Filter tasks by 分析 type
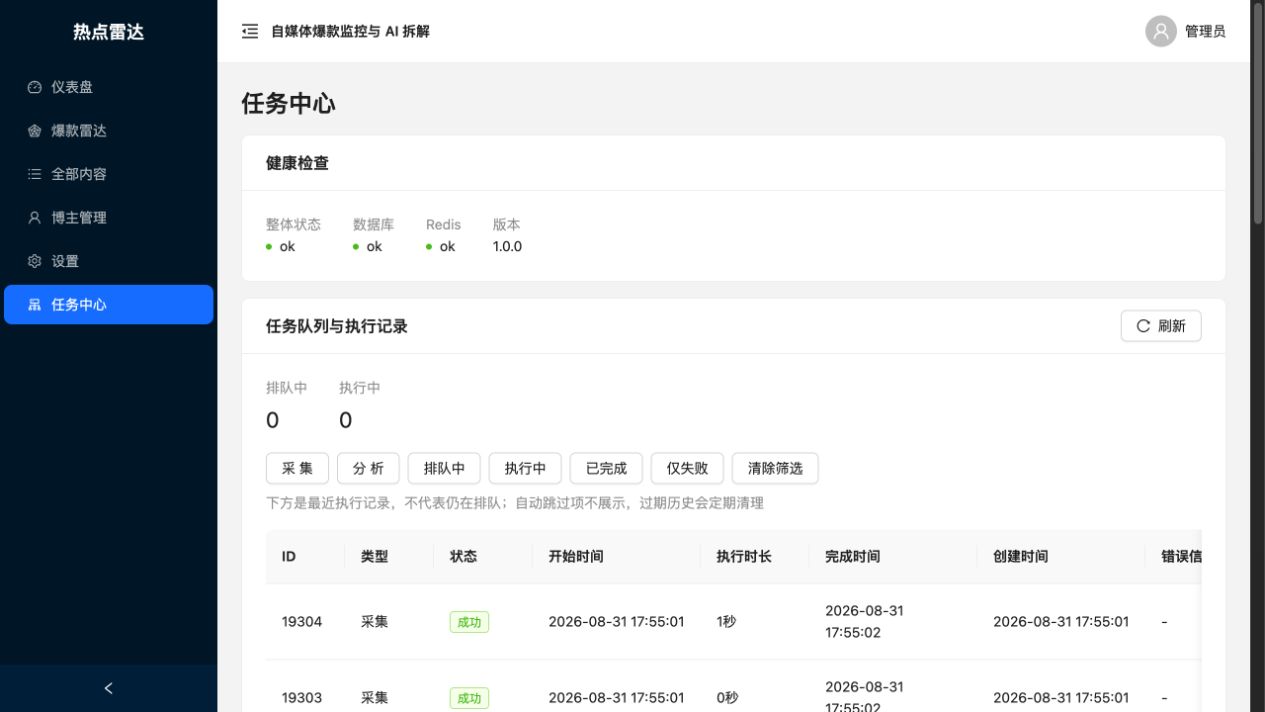The image size is (1265, 712). [x=368, y=468]
